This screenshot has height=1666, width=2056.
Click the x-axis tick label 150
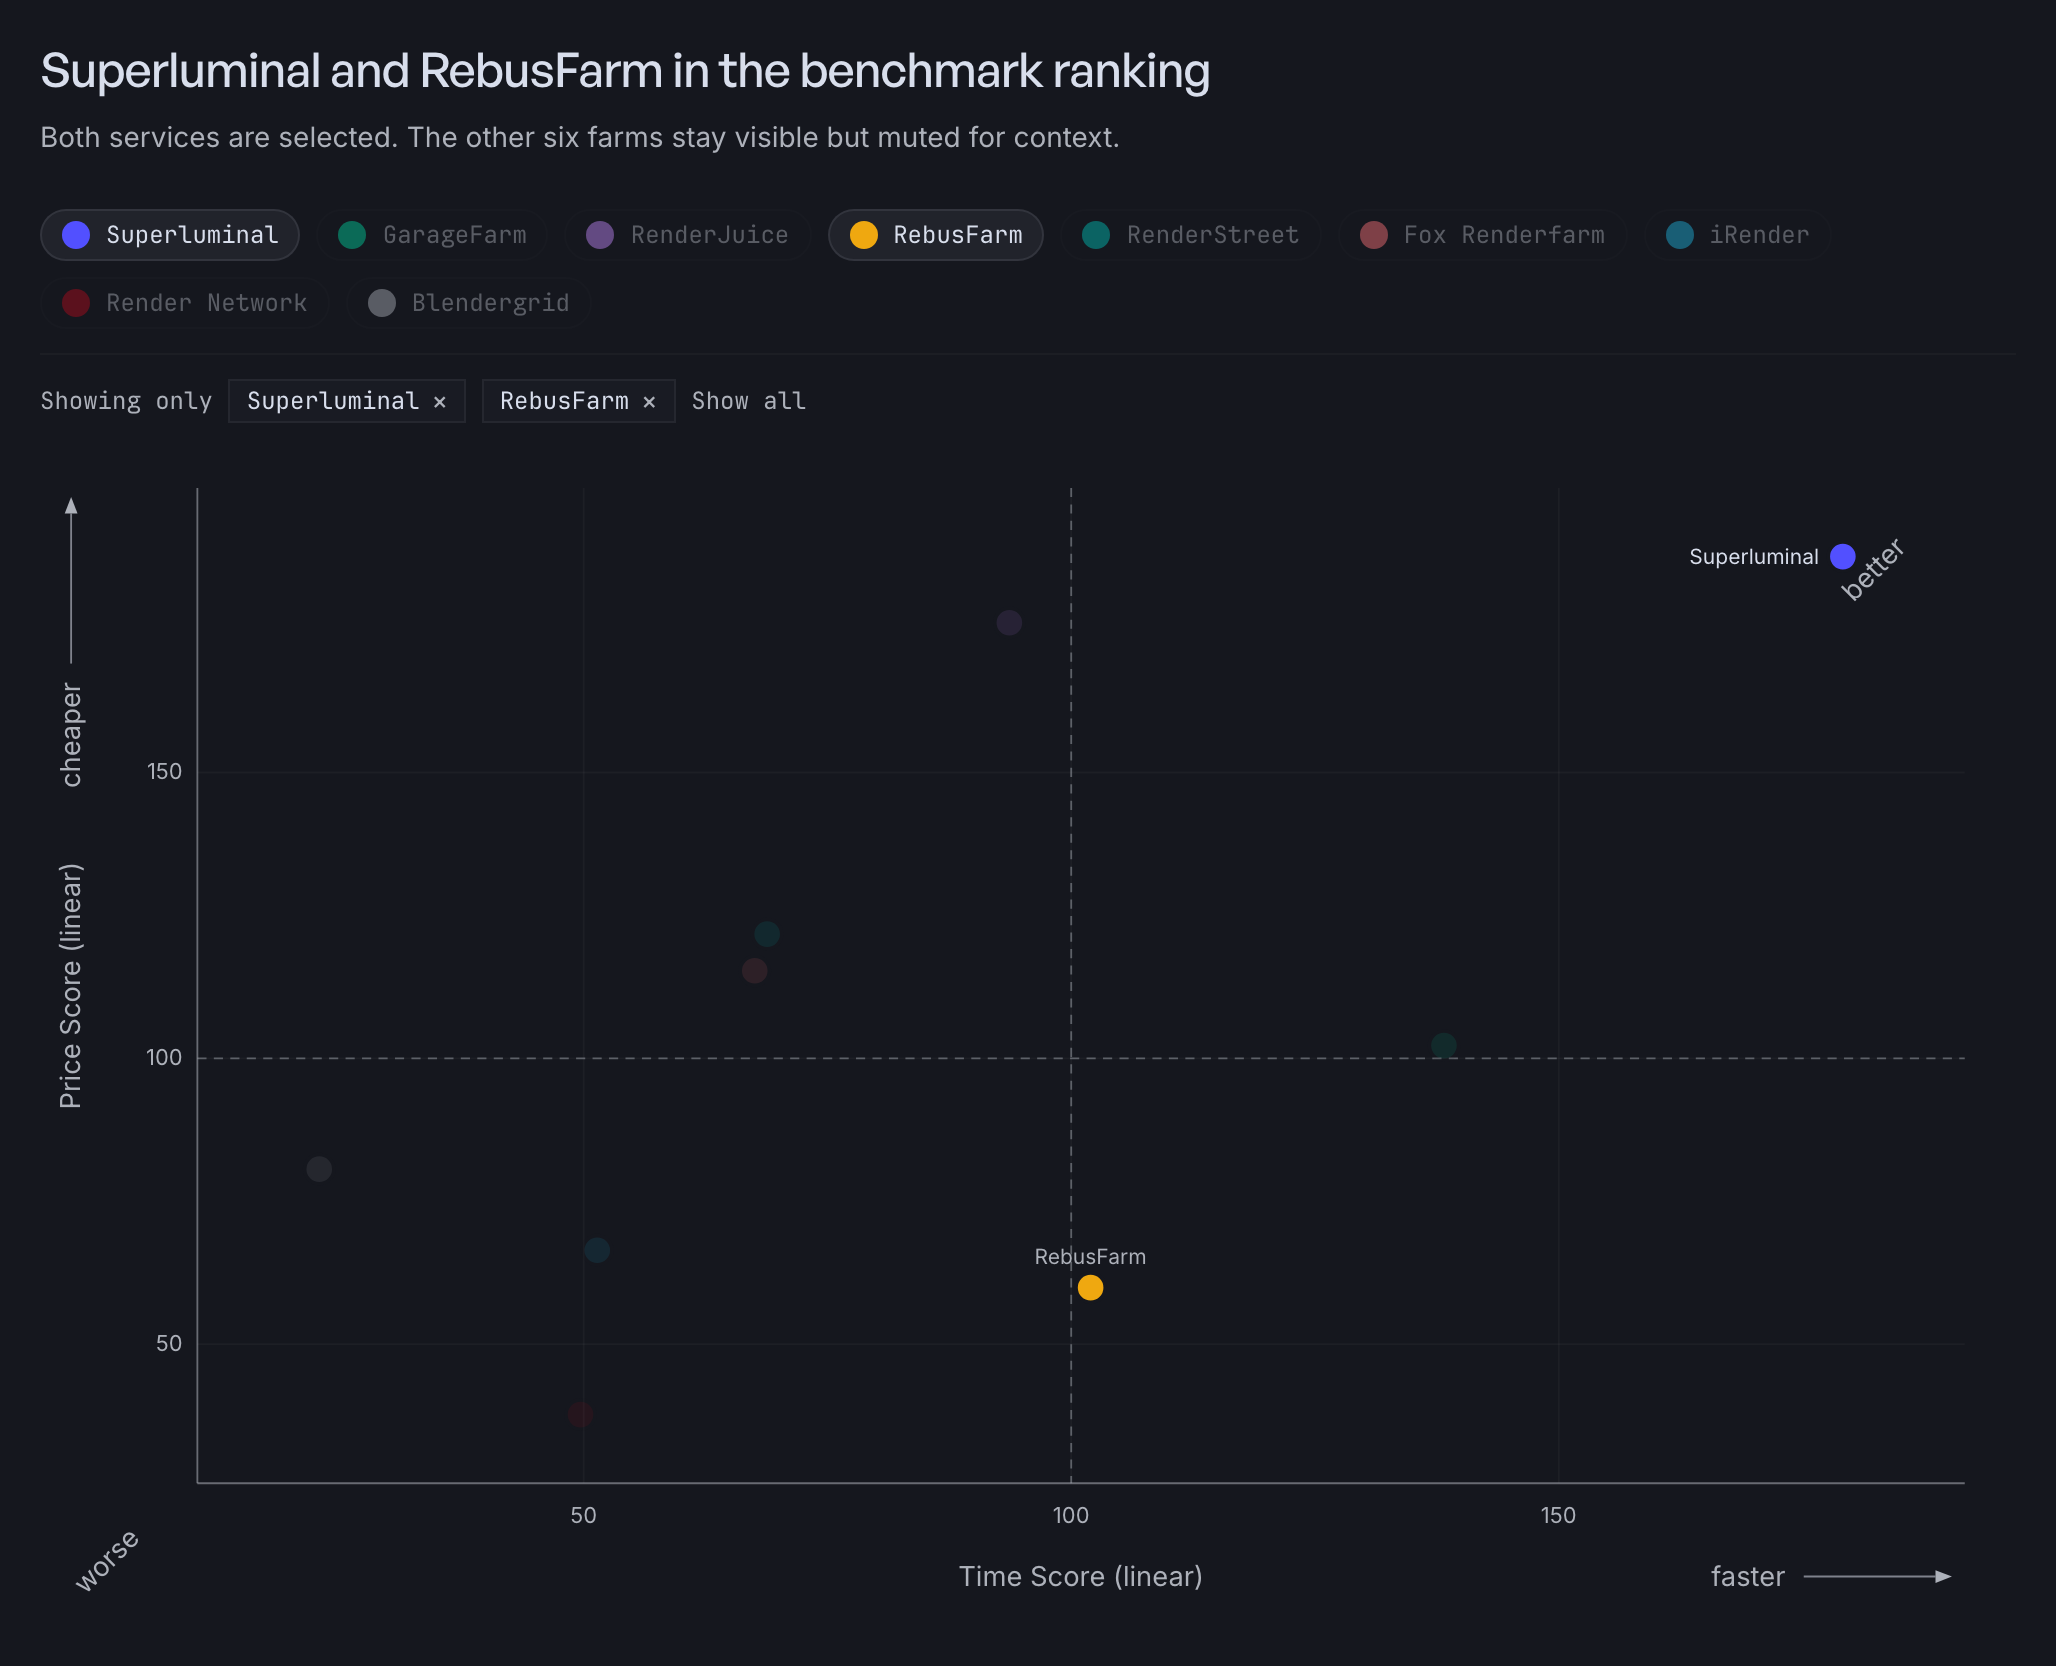click(1558, 1515)
